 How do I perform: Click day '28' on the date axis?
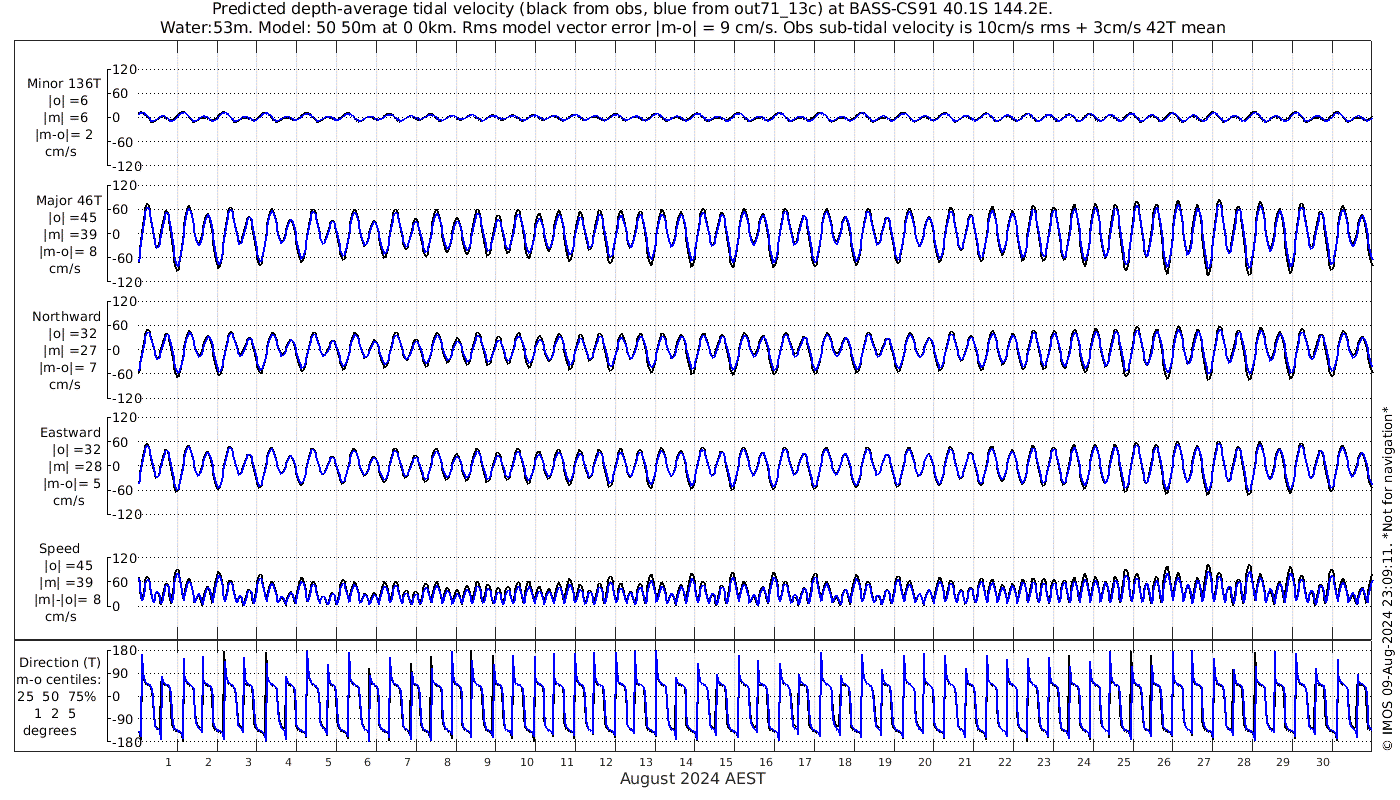(1243, 763)
